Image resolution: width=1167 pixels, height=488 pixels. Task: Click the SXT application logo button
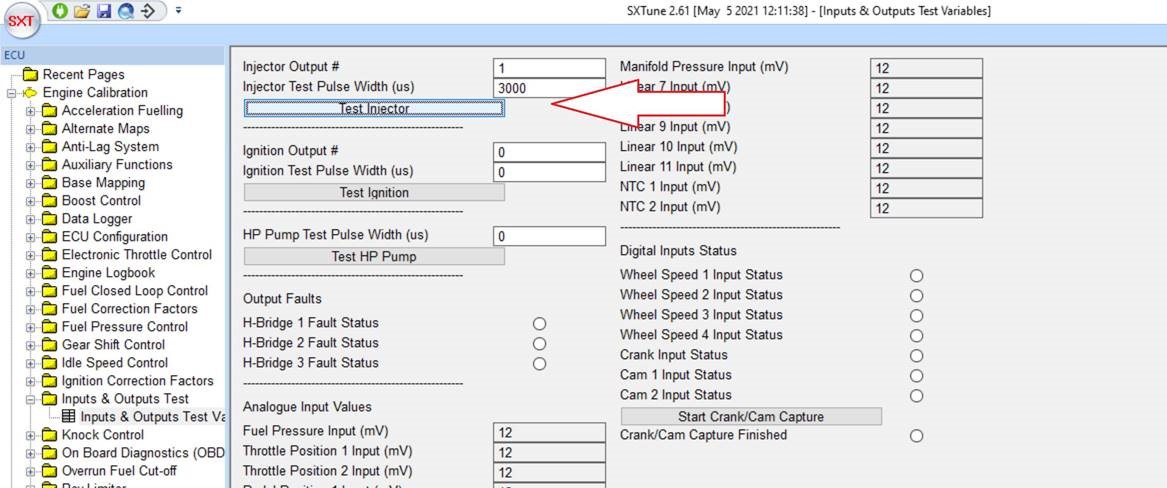tap(21, 21)
